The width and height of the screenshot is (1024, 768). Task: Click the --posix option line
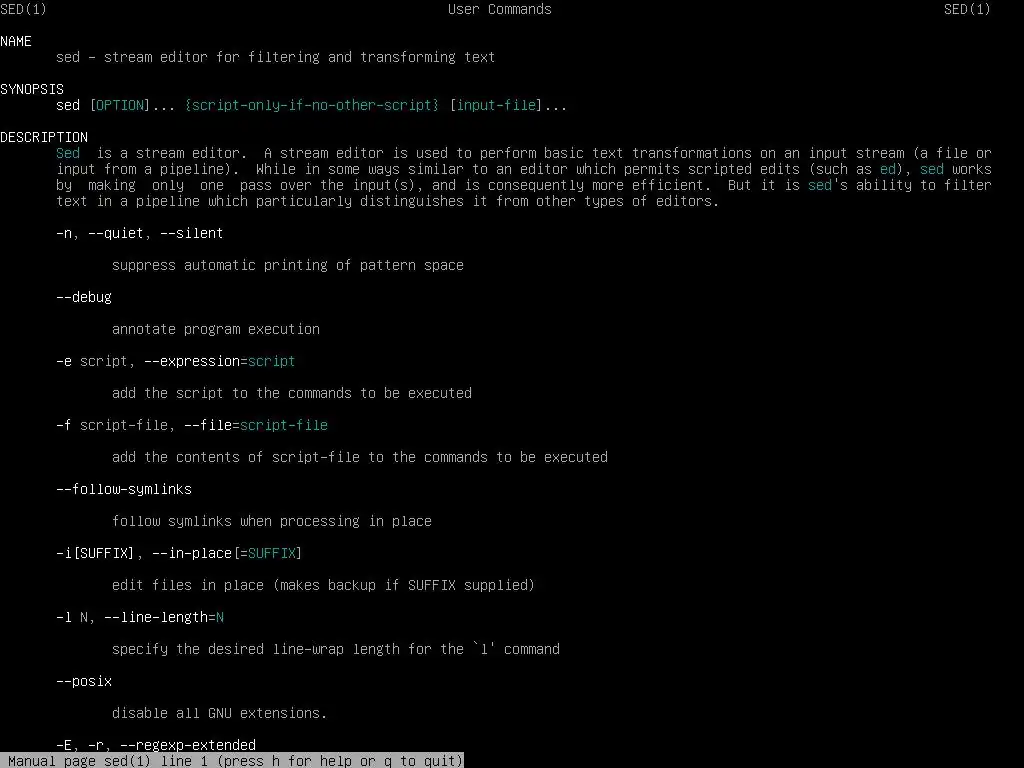84,681
